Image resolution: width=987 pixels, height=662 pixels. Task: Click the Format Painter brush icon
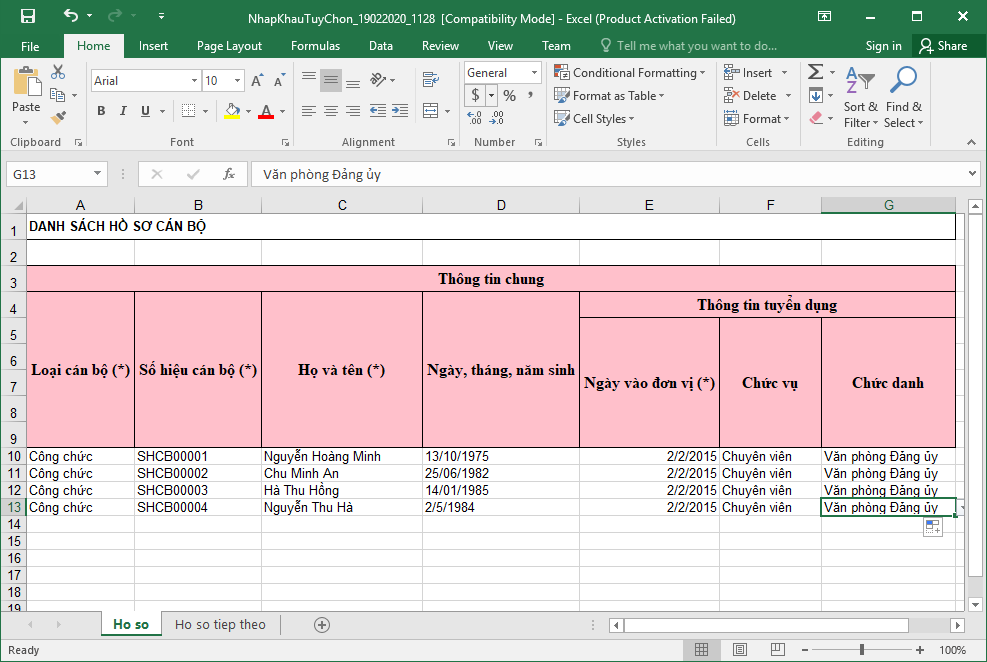(x=58, y=117)
